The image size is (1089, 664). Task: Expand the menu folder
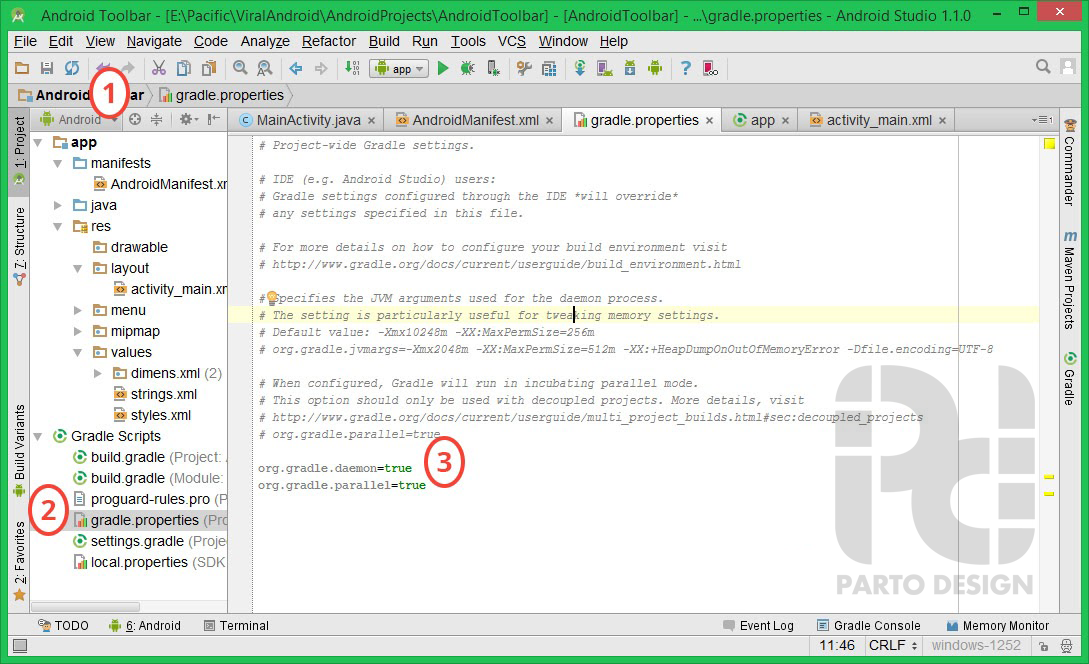pyautogui.click(x=78, y=310)
